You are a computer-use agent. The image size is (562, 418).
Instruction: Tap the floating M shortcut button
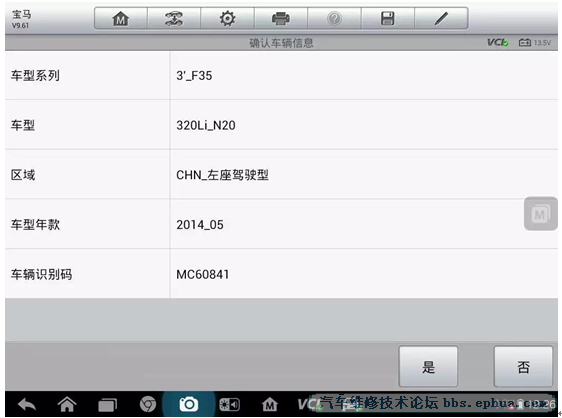(x=540, y=214)
